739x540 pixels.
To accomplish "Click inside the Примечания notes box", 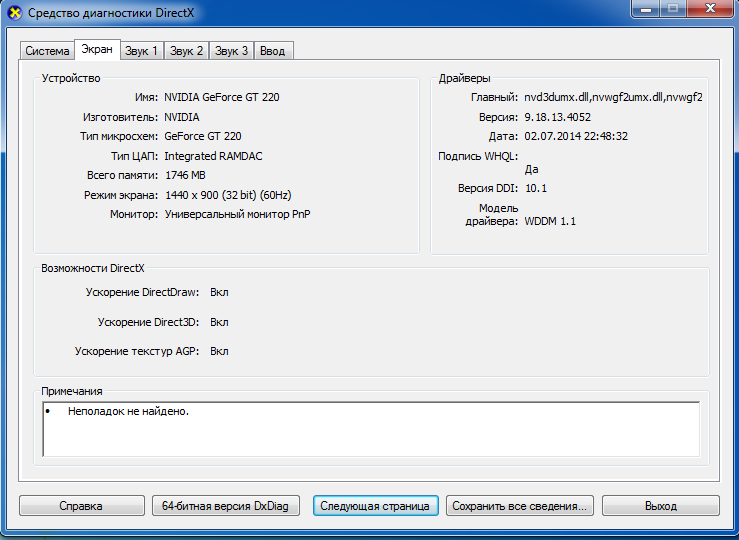I will click(371, 429).
